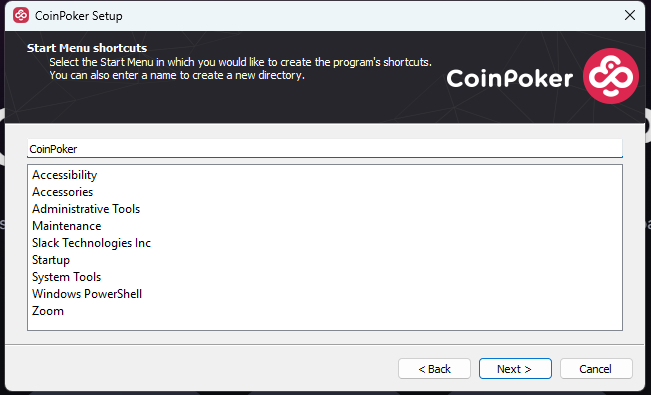The image size is (651, 395).
Task: Go to previous step with Back
Action: click(434, 369)
